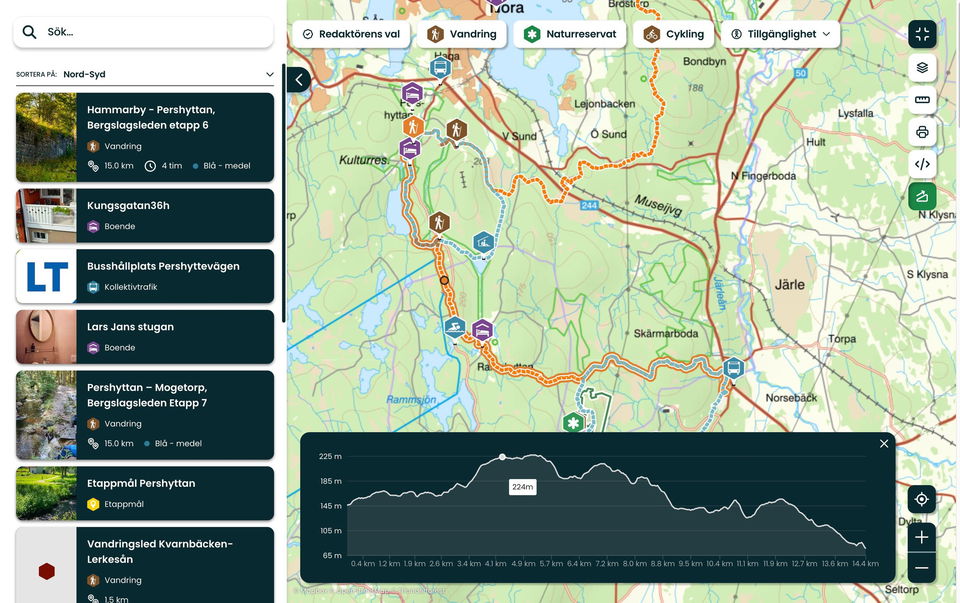This screenshot has width=960, height=603.
Task: Collapse the sidebar list panel
Action: (x=299, y=80)
